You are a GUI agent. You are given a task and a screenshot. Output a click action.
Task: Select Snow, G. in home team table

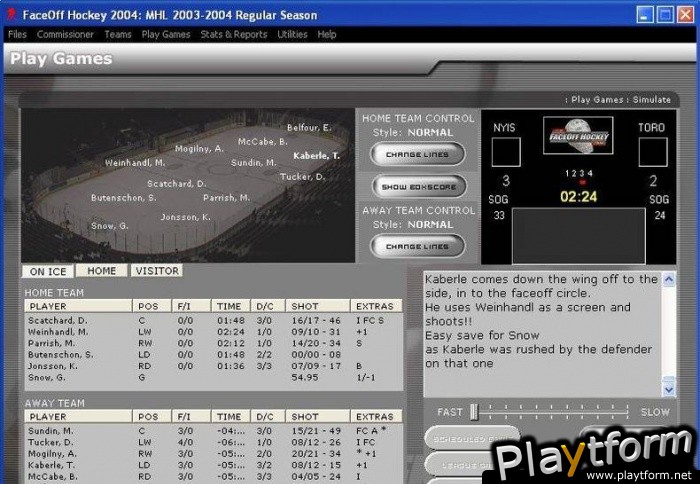213,377
